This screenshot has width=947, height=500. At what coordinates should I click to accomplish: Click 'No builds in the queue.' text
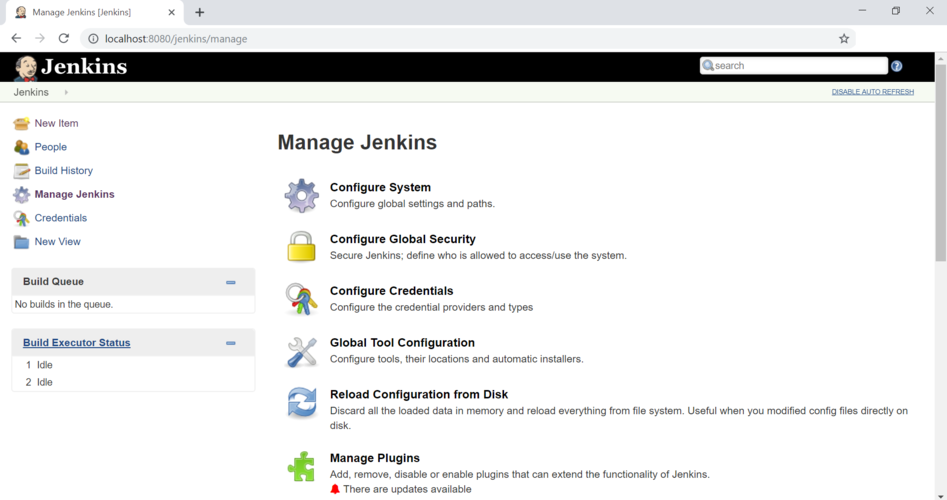point(64,304)
